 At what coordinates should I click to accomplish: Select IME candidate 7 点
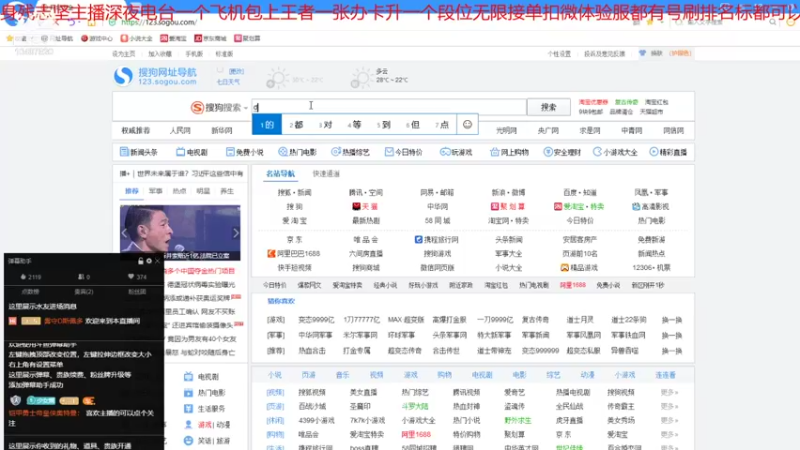click(x=442, y=124)
